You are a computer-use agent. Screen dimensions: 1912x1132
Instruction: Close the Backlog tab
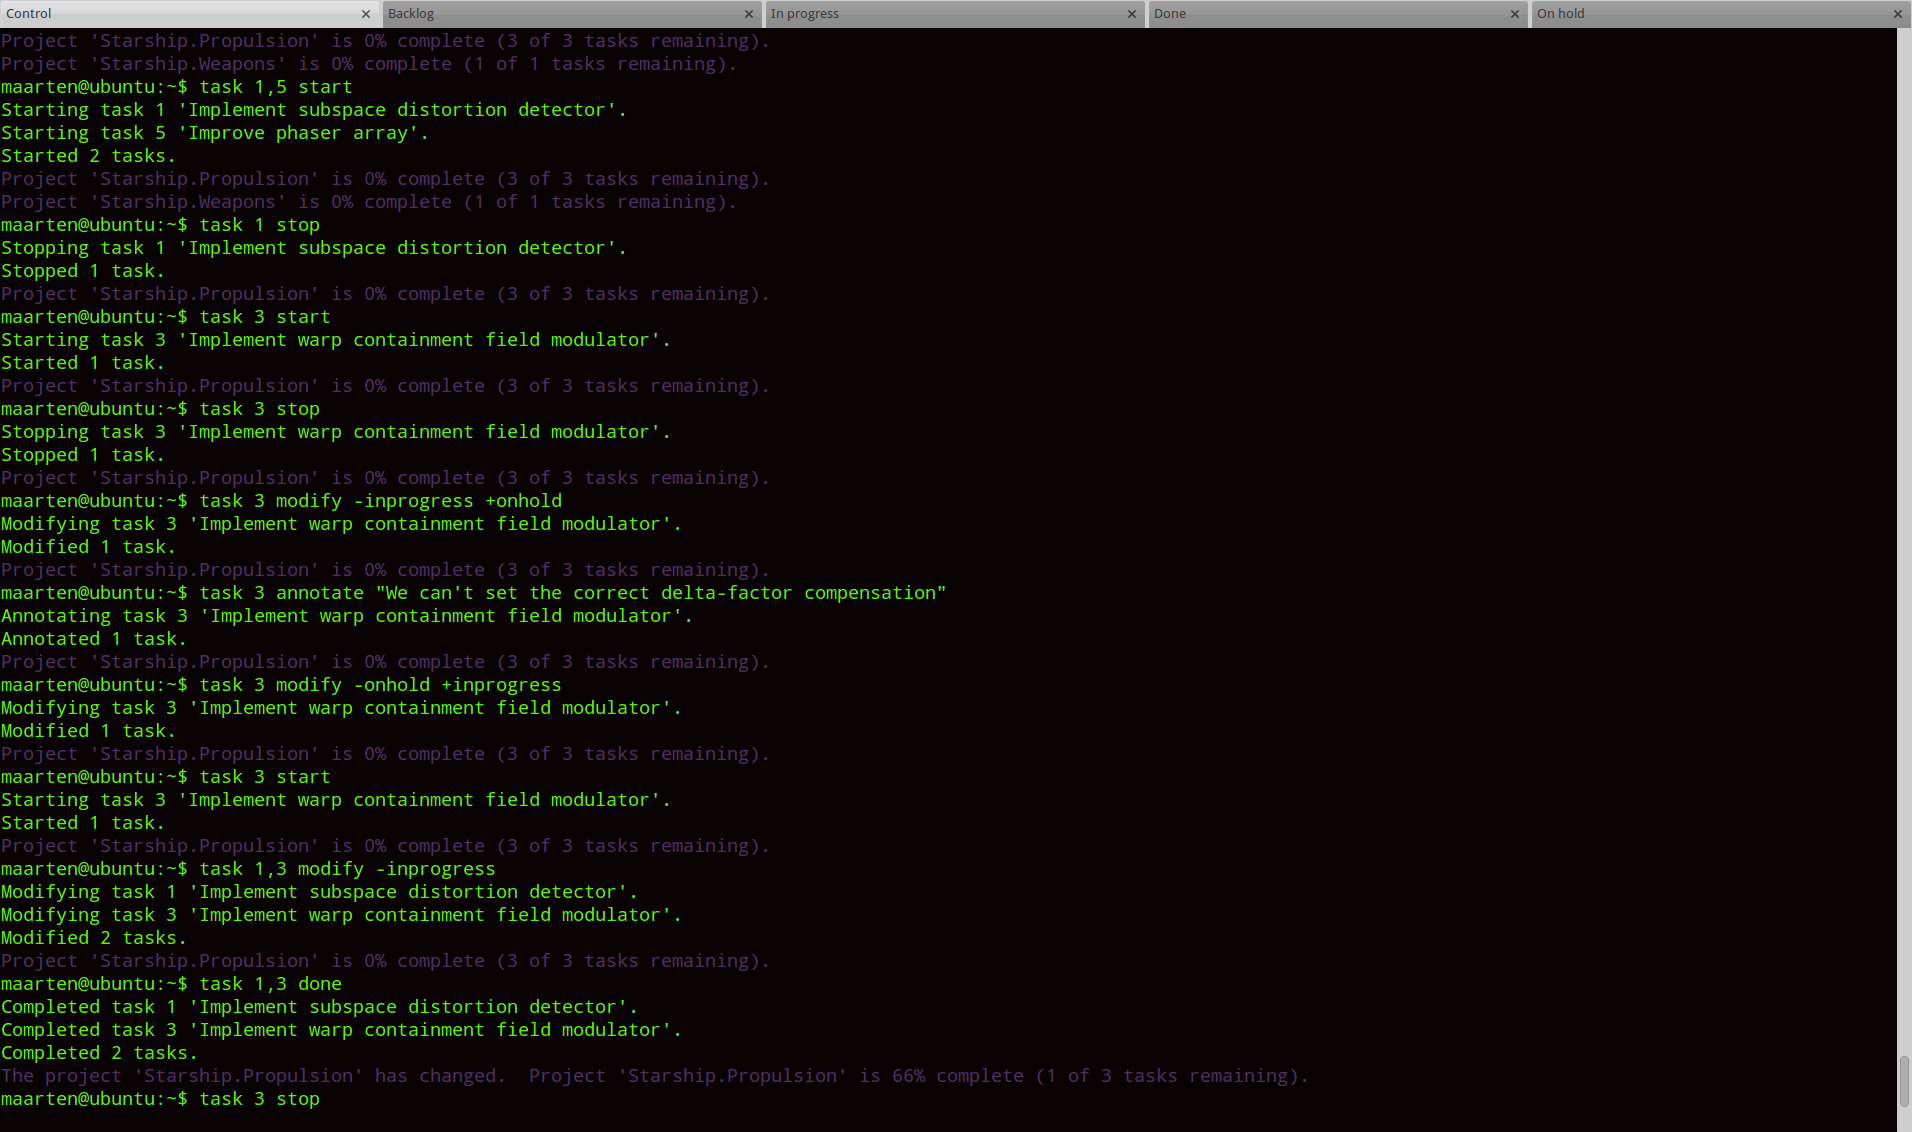coord(749,14)
